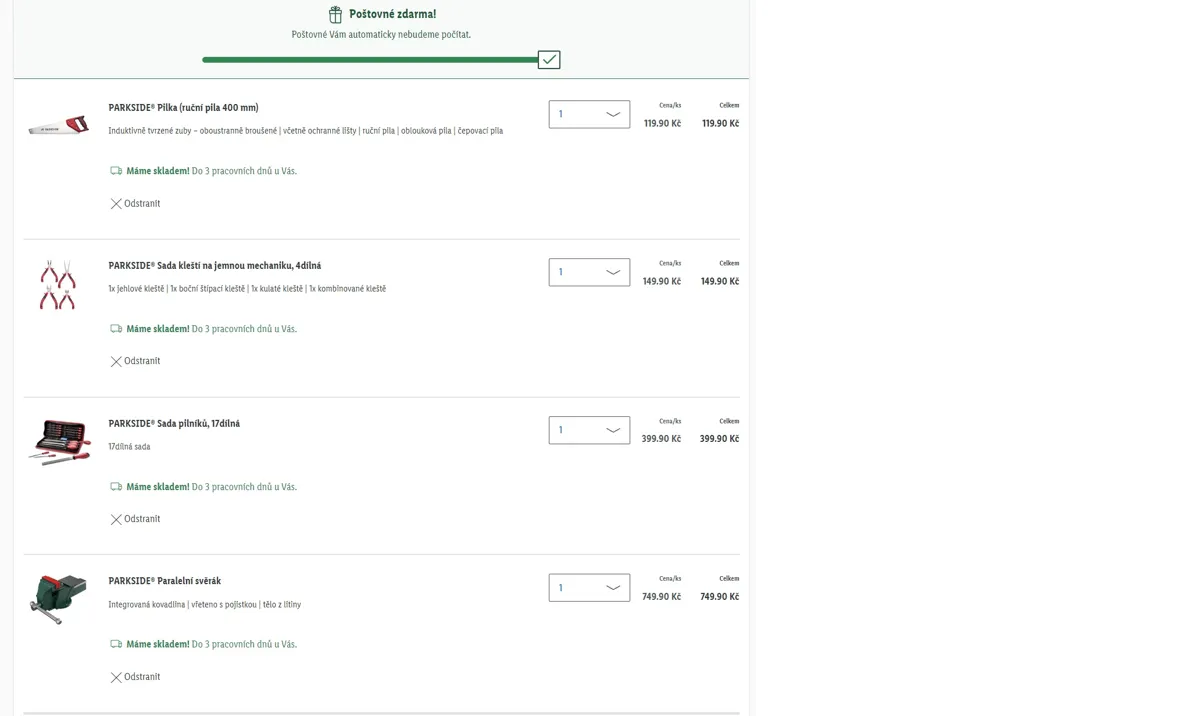
Task: Click total price 399.90 Kč under Celkem
Action: coord(720,439)
